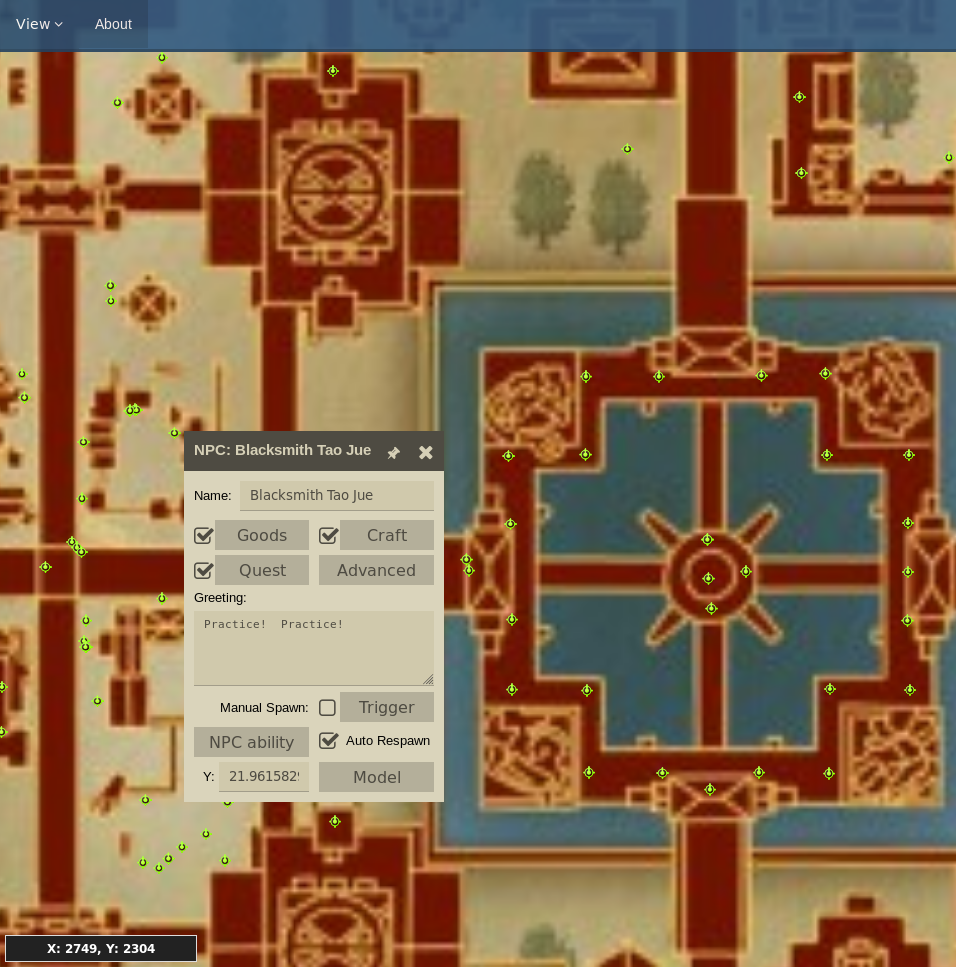Expand the View dropdown menu
This screenshot has width=956, height=967.
pos(39,24)
